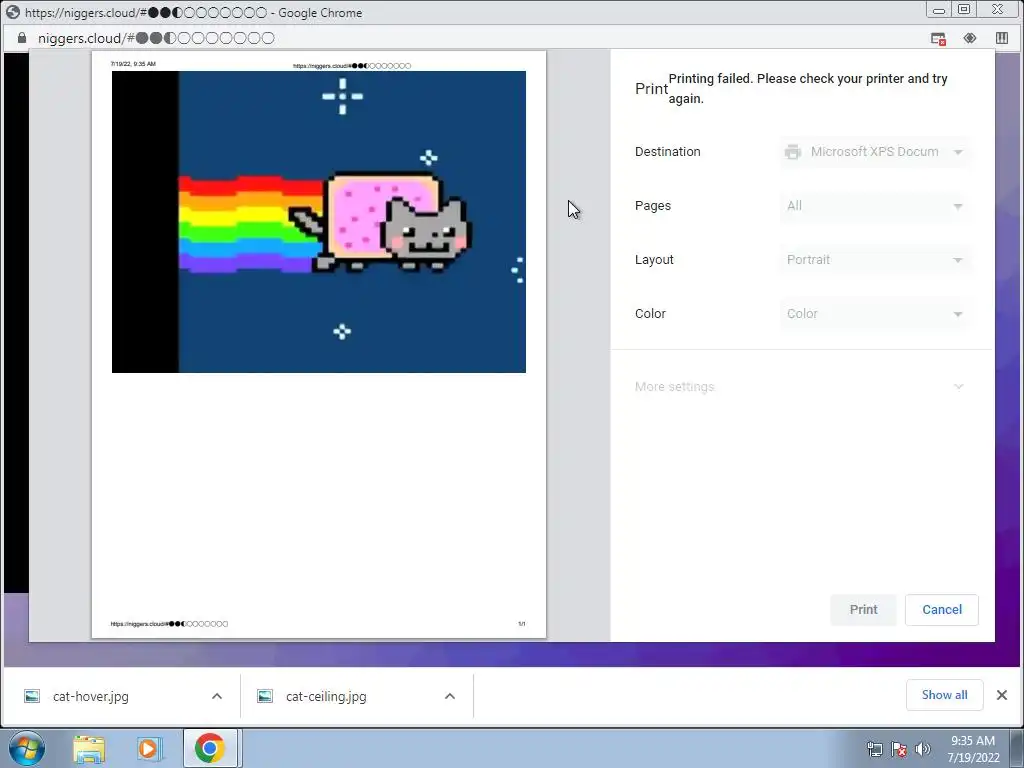Open the Action Center flag icon
This screenshot has height=768, width=1024.
(x=899, y=749)
